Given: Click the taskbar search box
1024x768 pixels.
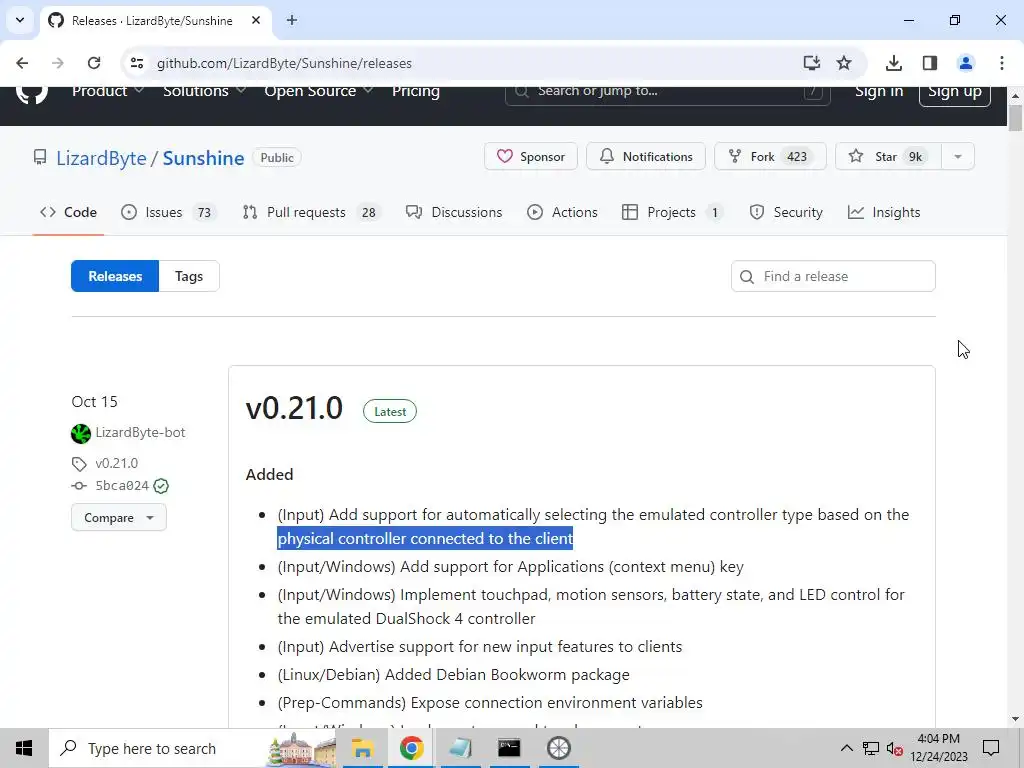Looking at the screenshot, I should pos(193,748).
